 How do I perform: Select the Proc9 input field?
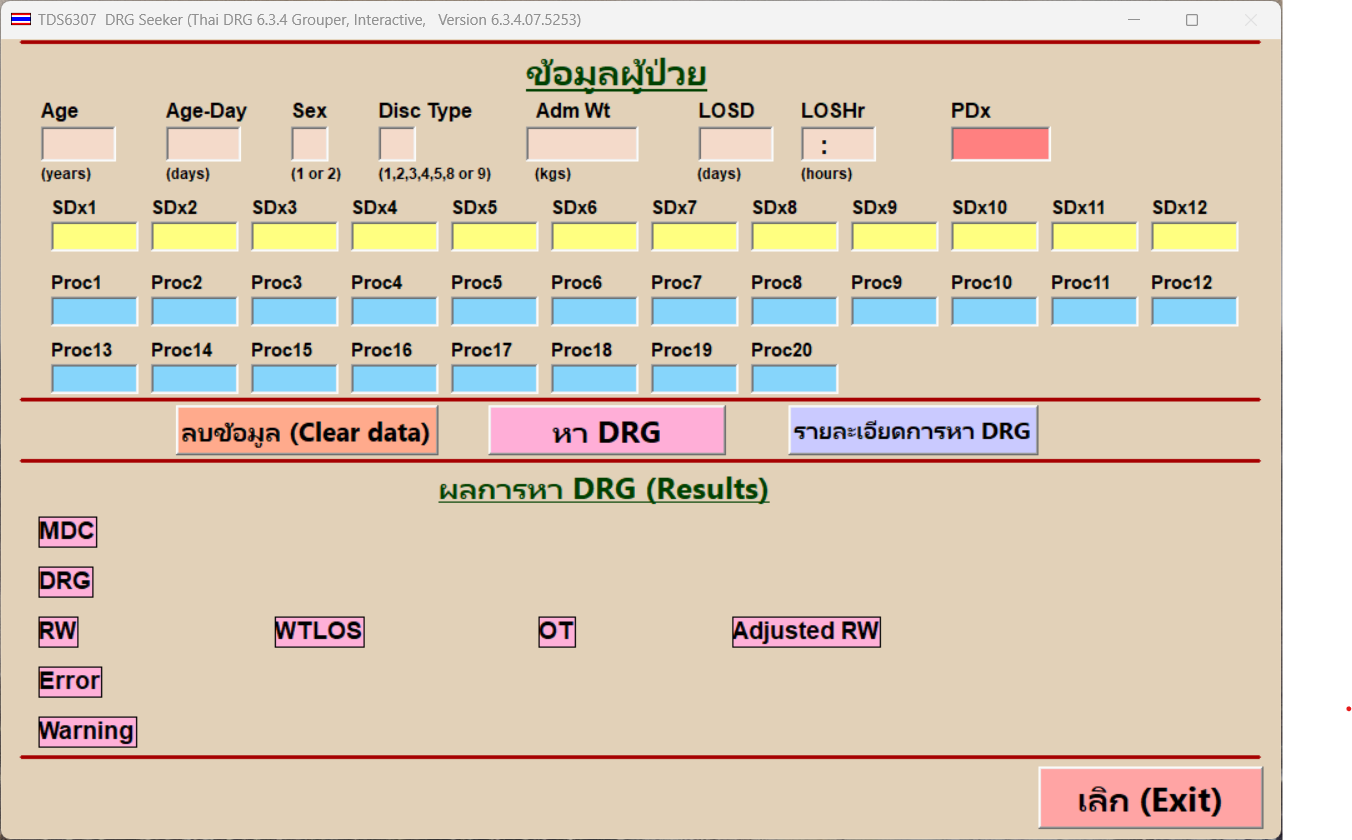tap(894, 312)
